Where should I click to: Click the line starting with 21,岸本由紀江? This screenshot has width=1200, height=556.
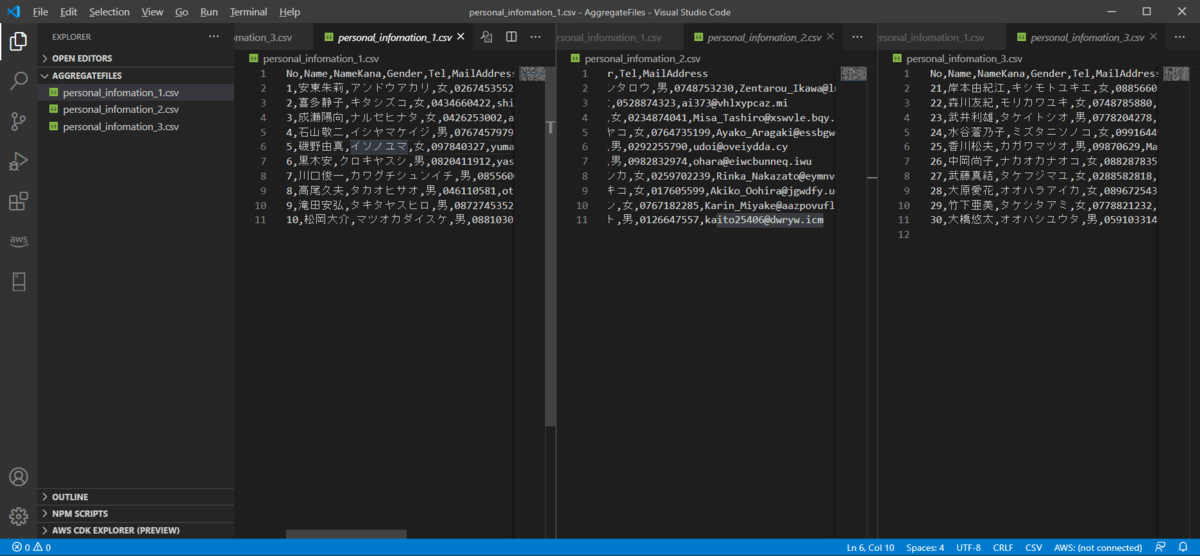coord(1043,87)
